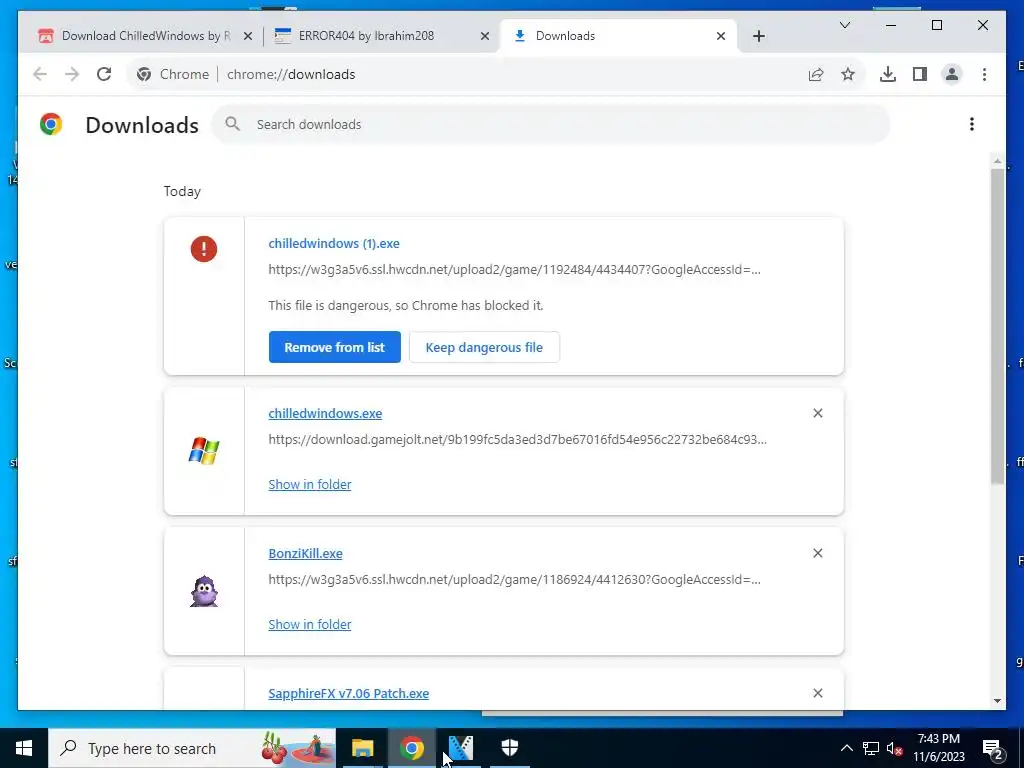
Task: Open the Downloads page more actions menu
Action: pyautogui.click(x=972, y=124)
